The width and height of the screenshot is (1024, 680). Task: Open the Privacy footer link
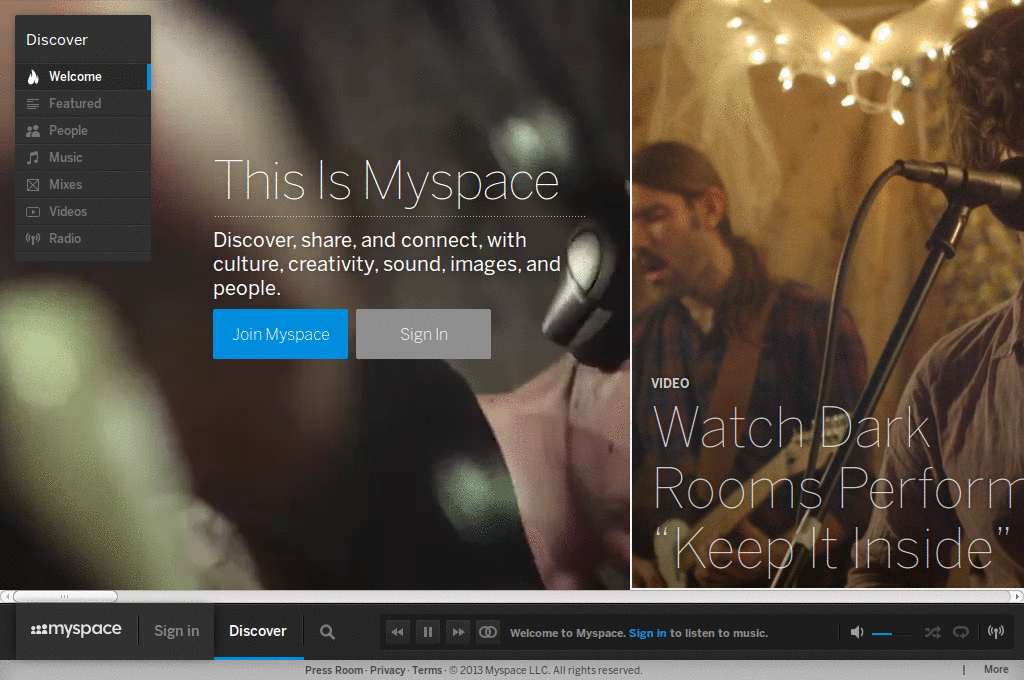(x=387, y=670)
